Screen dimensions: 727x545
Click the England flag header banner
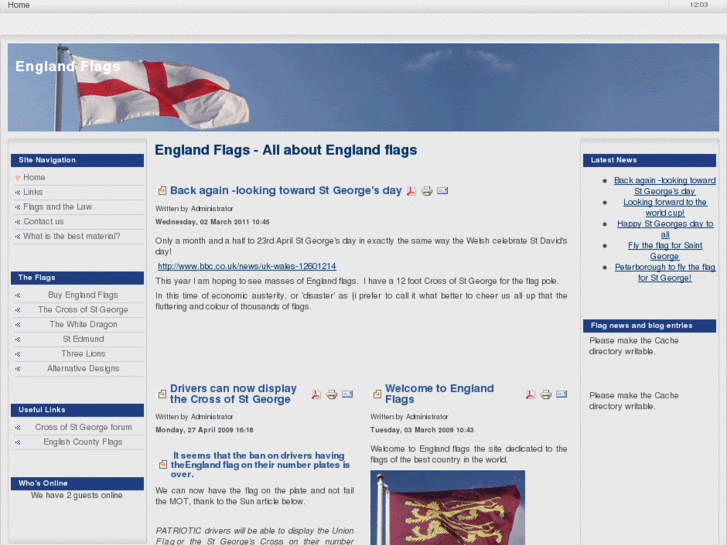pyautogui.click(x=363, y=87)
